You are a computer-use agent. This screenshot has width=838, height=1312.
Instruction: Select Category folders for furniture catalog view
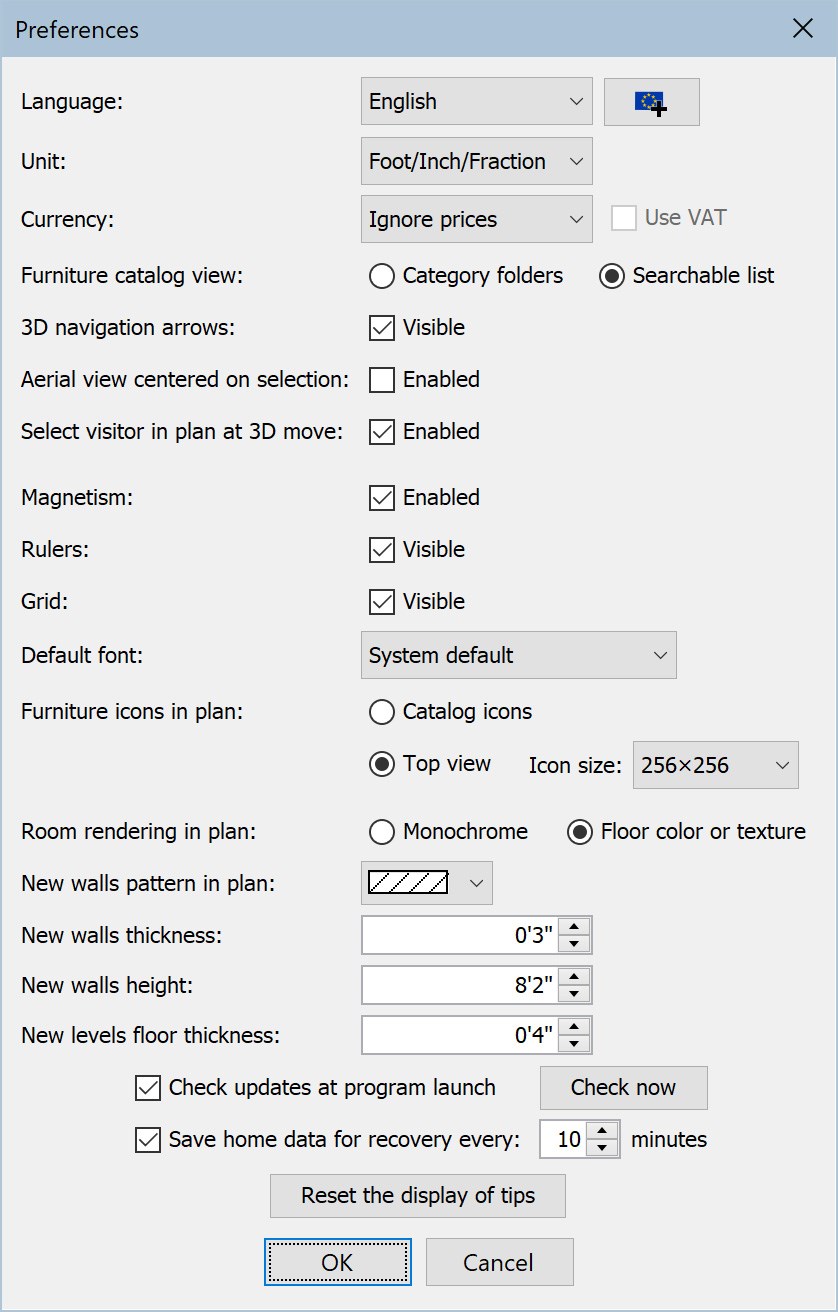click(382, 276)
